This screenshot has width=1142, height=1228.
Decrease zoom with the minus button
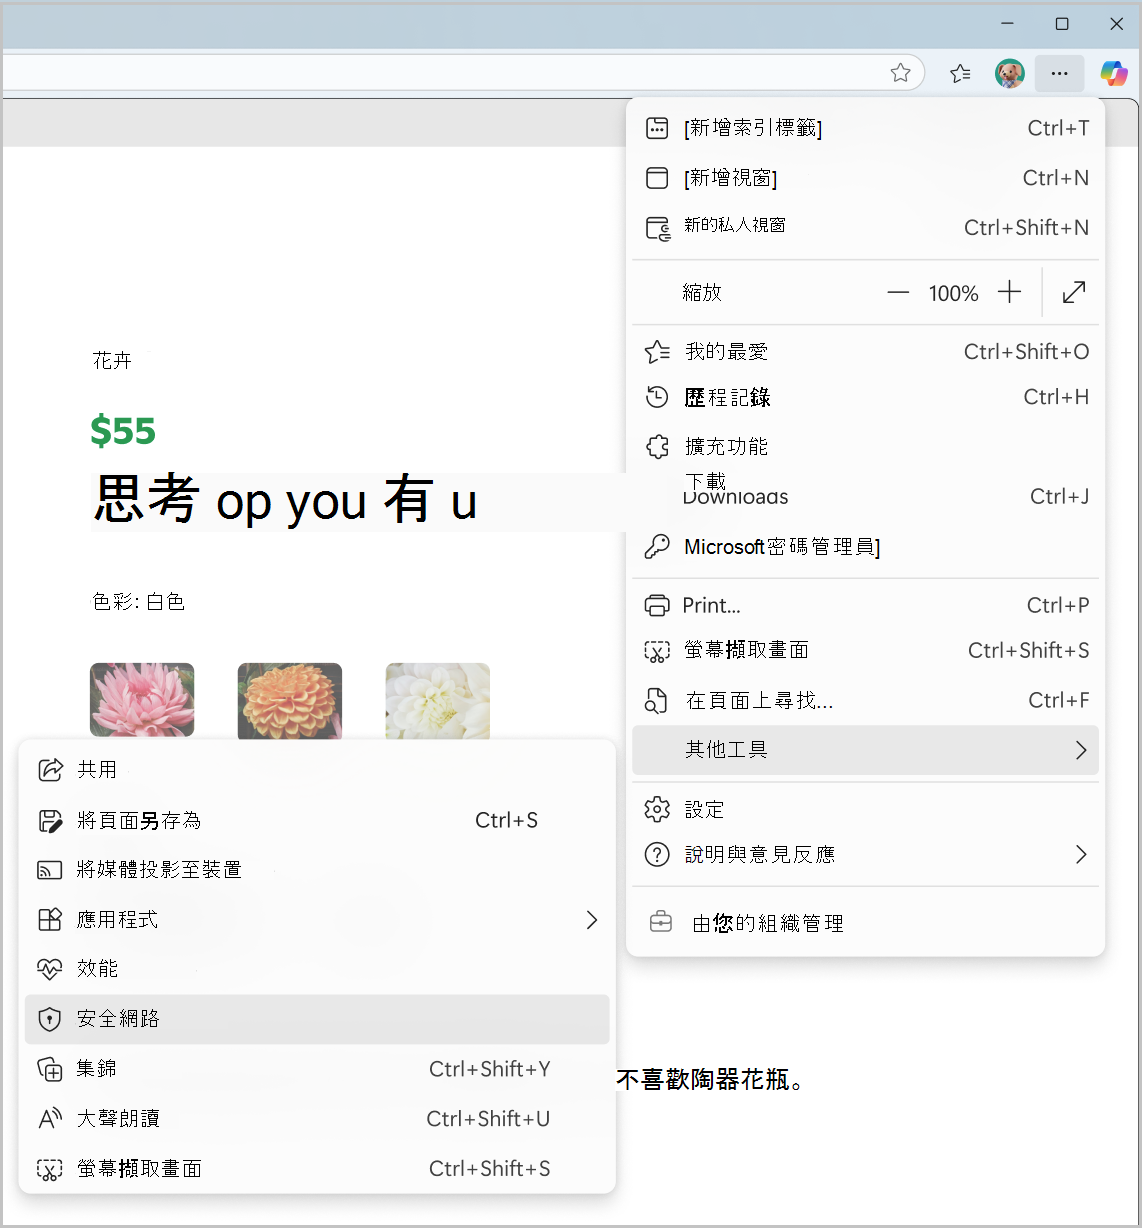point(898,293)
